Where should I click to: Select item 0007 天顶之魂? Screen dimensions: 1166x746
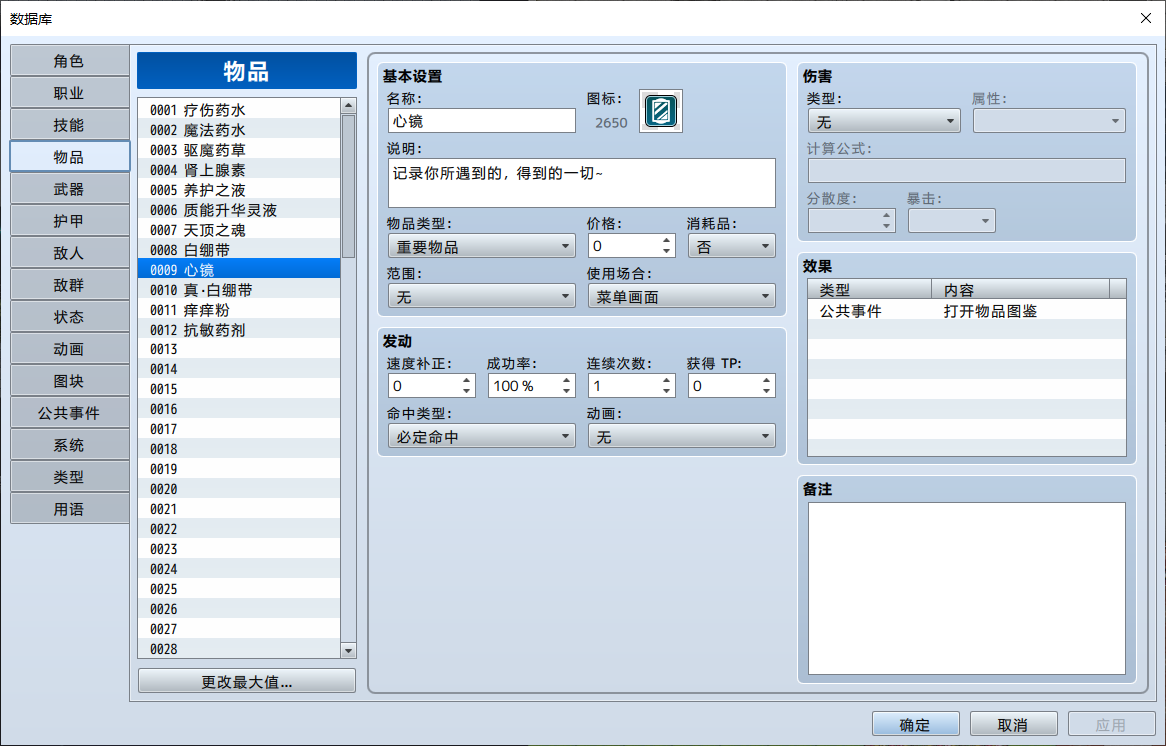point(239,230)
